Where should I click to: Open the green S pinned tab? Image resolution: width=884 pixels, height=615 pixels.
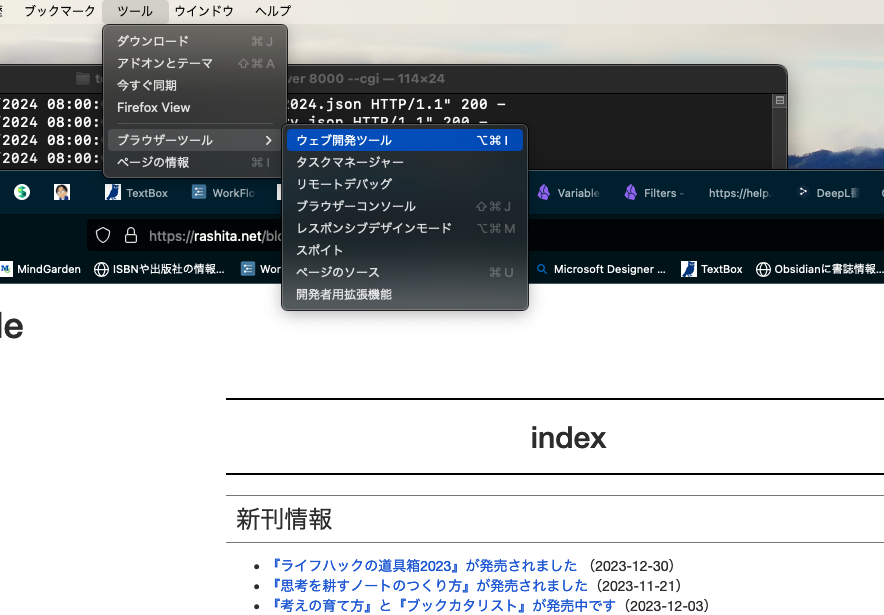pyautogui.click(x=22, y=192)
